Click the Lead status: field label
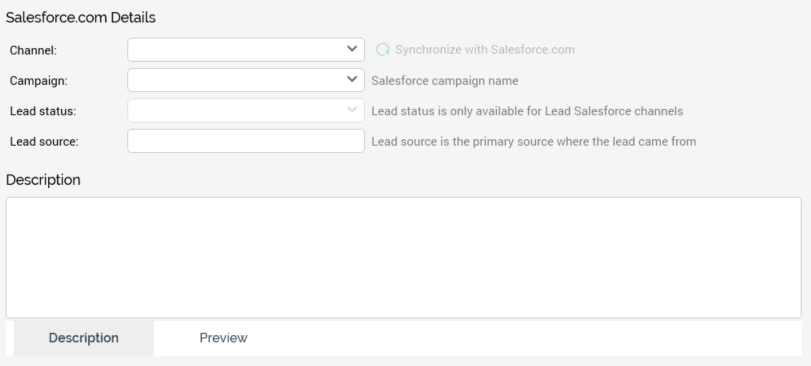The width and height of the screenshot is (811, 366). (x=43, y=112)
